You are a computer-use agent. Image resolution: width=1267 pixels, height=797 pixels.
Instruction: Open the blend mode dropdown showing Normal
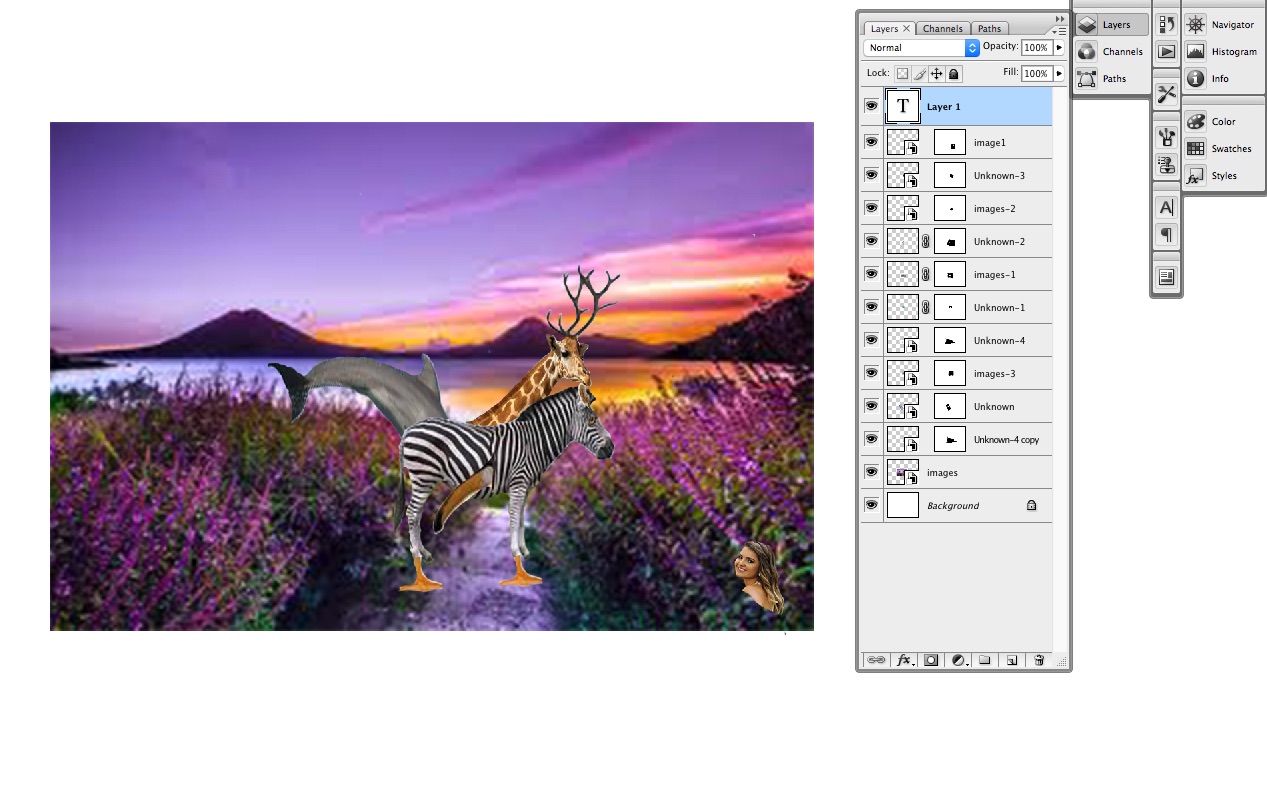(x=920, y=47)
